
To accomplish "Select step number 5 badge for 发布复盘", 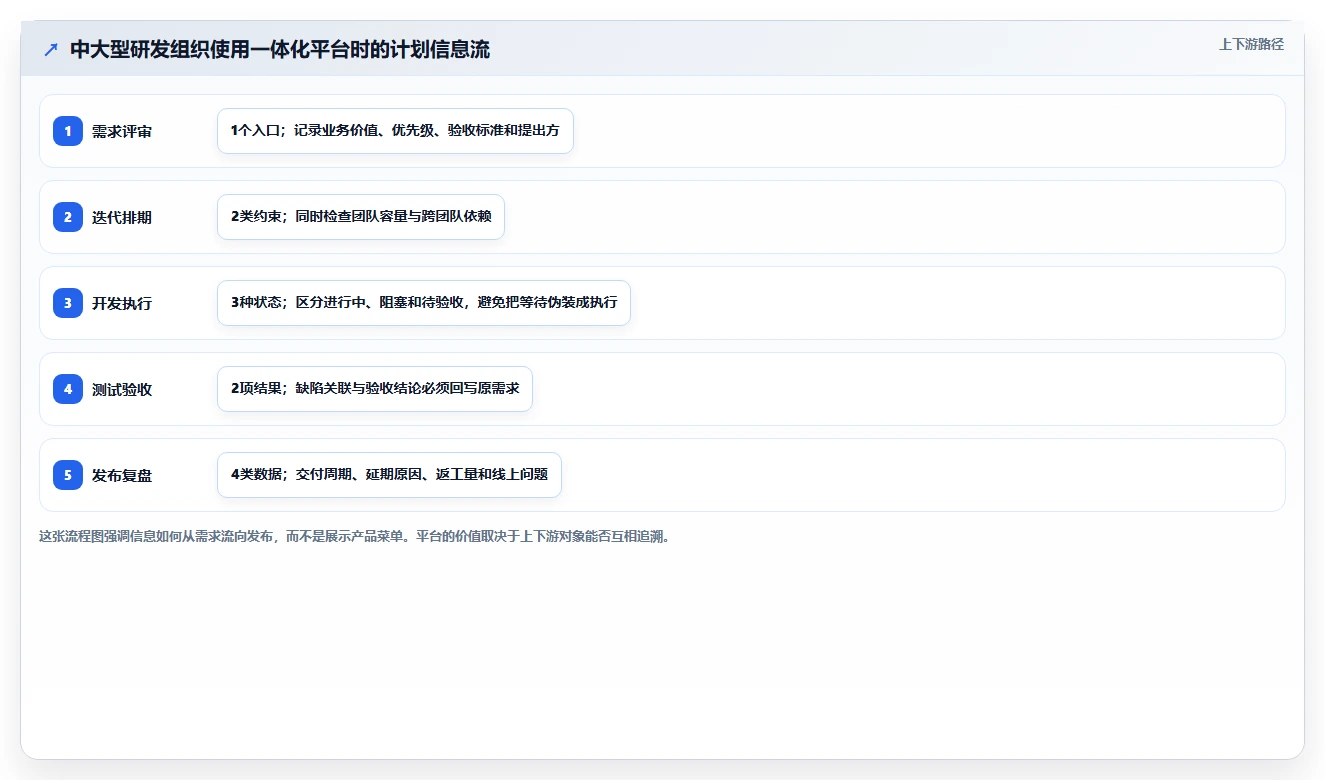I will tap(68, 475).
